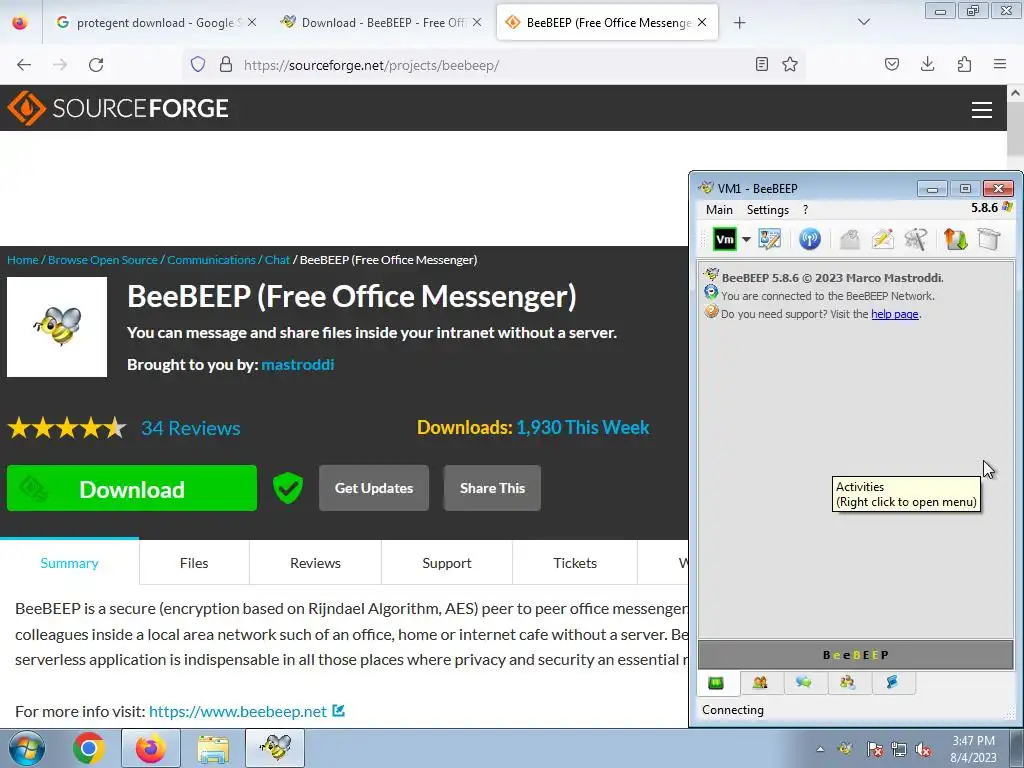Click the trash bin icon in BeeBEEP toolbar

coord(989,239)
